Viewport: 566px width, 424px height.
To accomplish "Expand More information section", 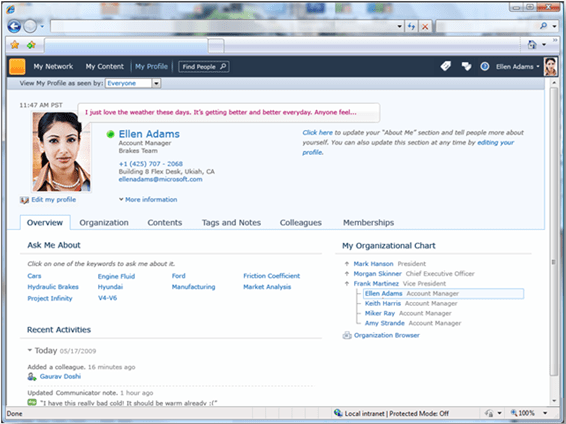I will [148, 200].
